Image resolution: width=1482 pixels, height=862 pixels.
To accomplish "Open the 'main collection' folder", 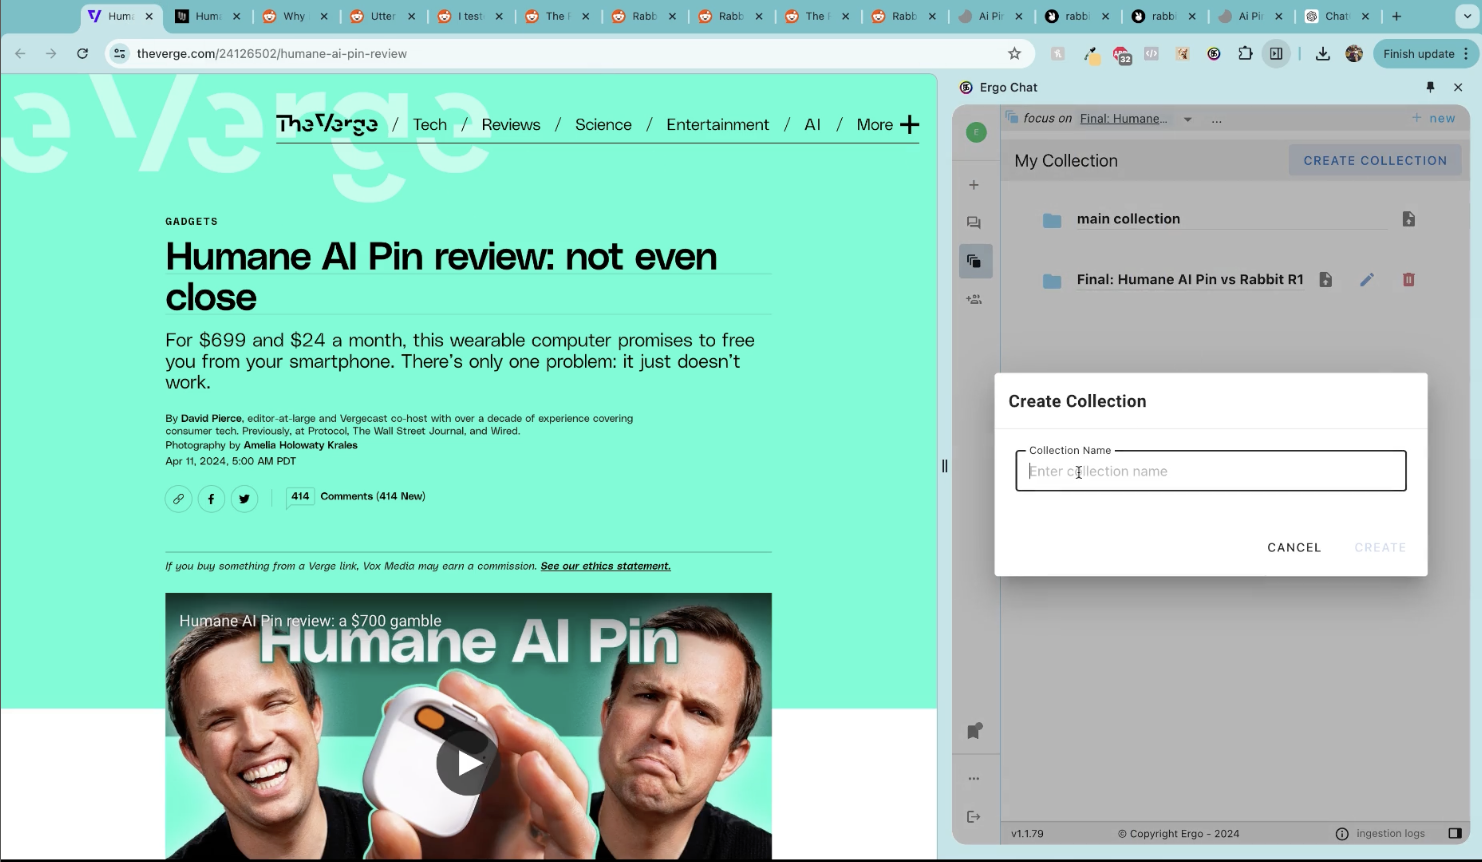I will pyautogui.click(x=1128, y=219).
